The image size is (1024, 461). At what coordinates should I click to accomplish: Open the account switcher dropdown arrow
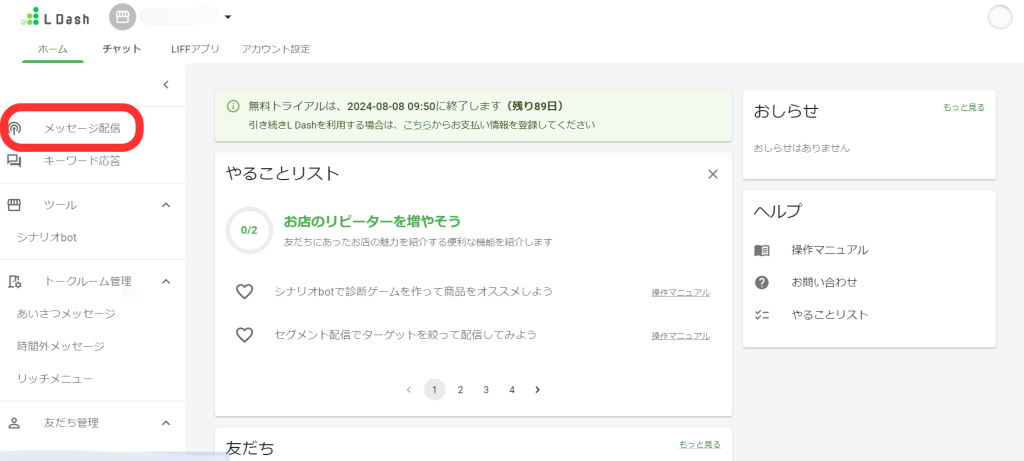[x=228, y=17]
